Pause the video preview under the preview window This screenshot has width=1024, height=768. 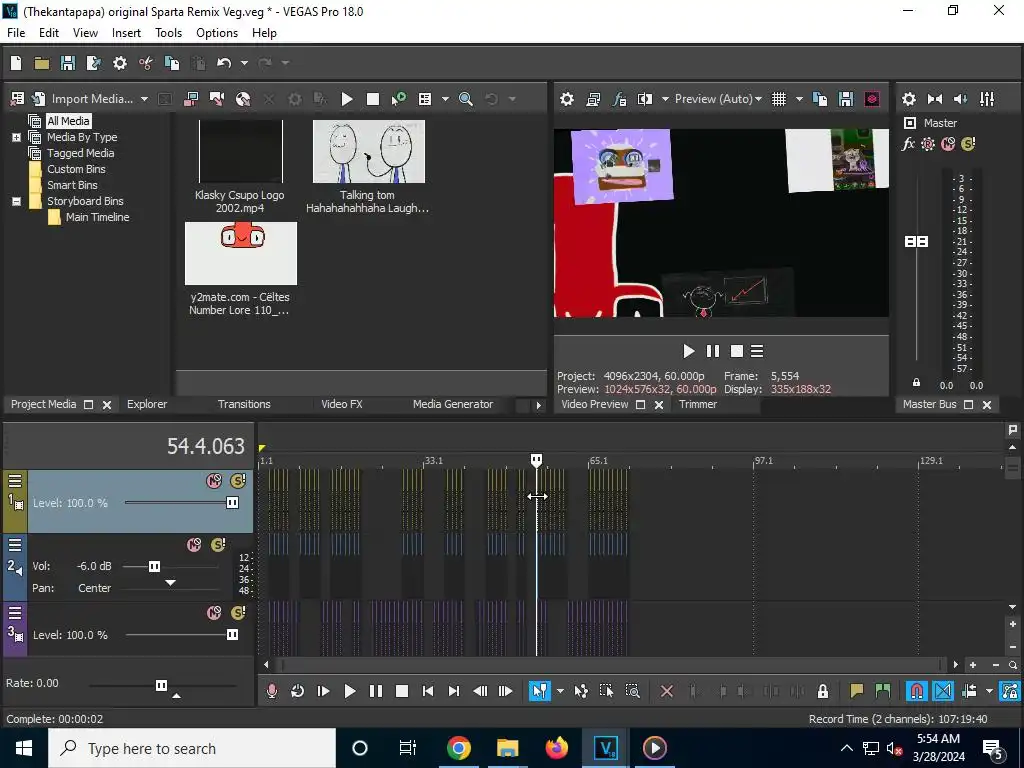tap(712, 351)
